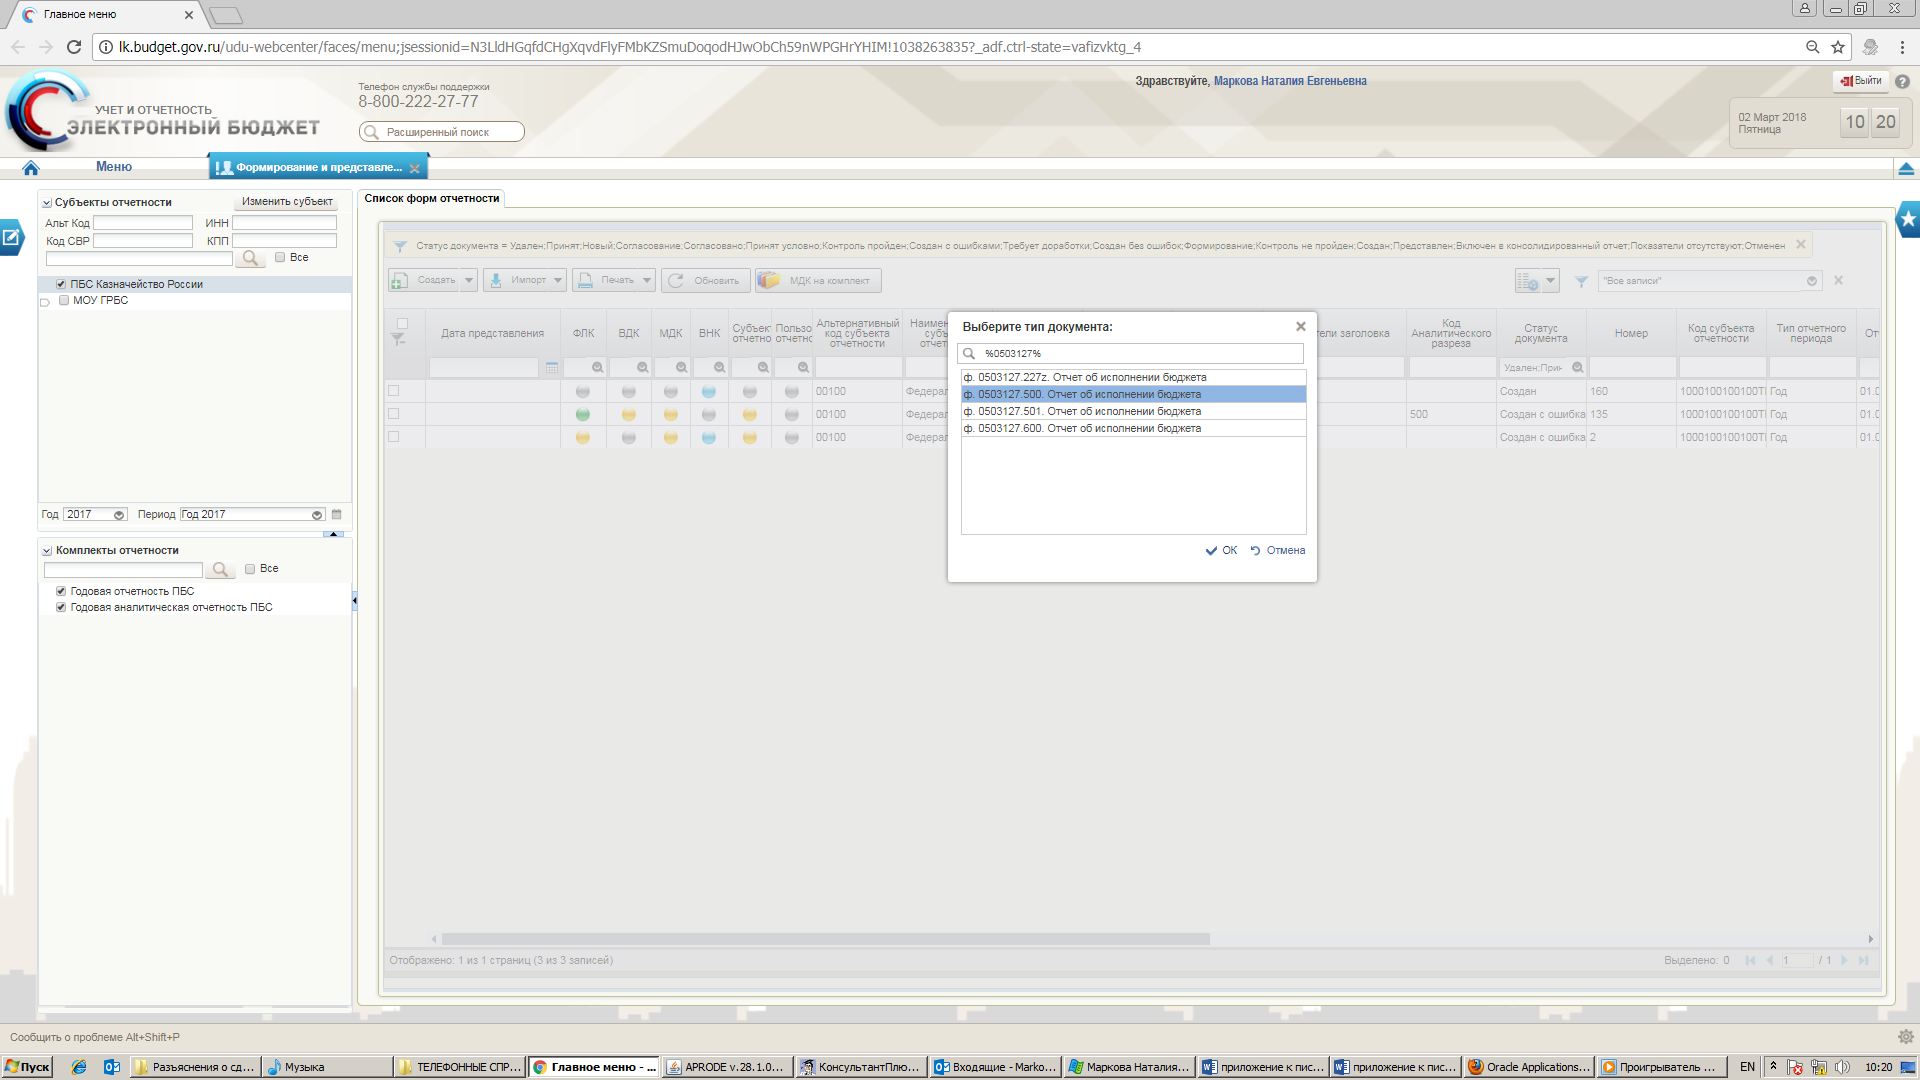Viewport: 1920px width, 1080px height.
Task: Expand the МОУ ГРБС tree node
Action: (x=45, y=302)
